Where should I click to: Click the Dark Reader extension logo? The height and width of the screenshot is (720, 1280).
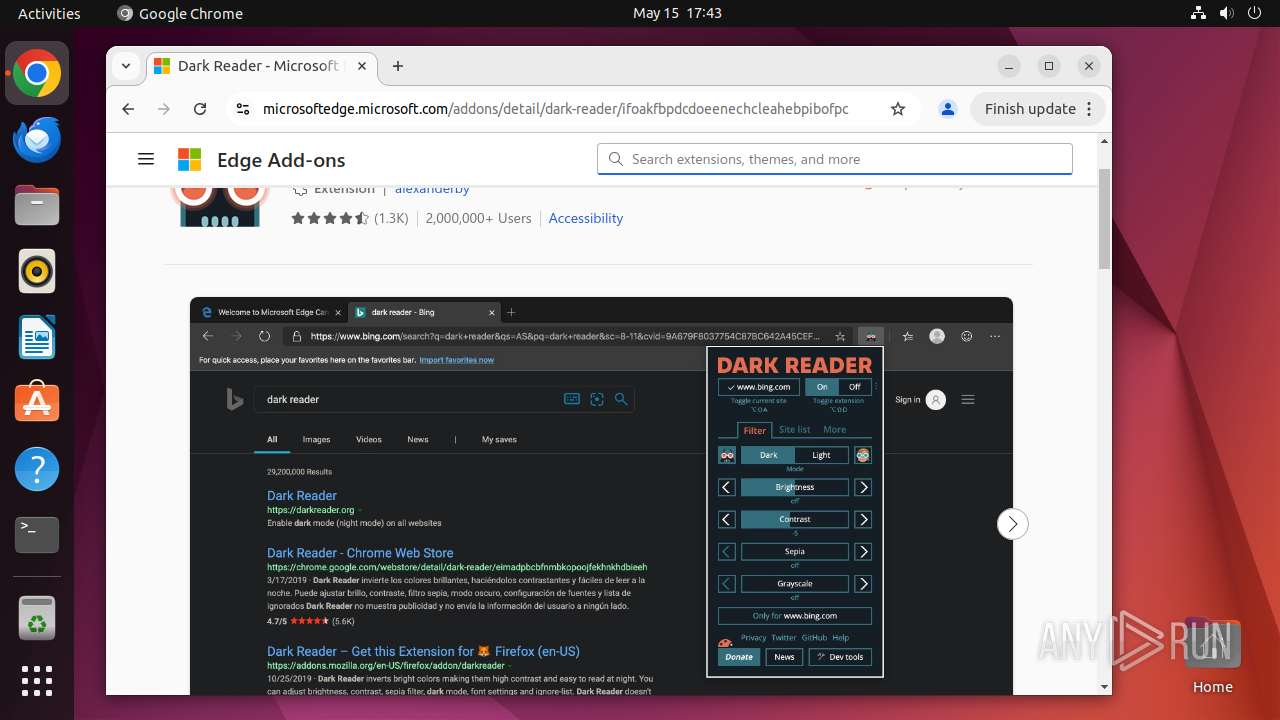pos(220,206)
